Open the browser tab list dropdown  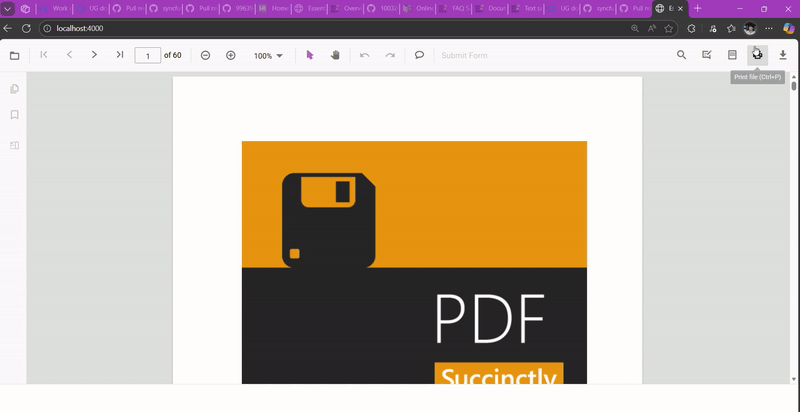coord(8,8)
